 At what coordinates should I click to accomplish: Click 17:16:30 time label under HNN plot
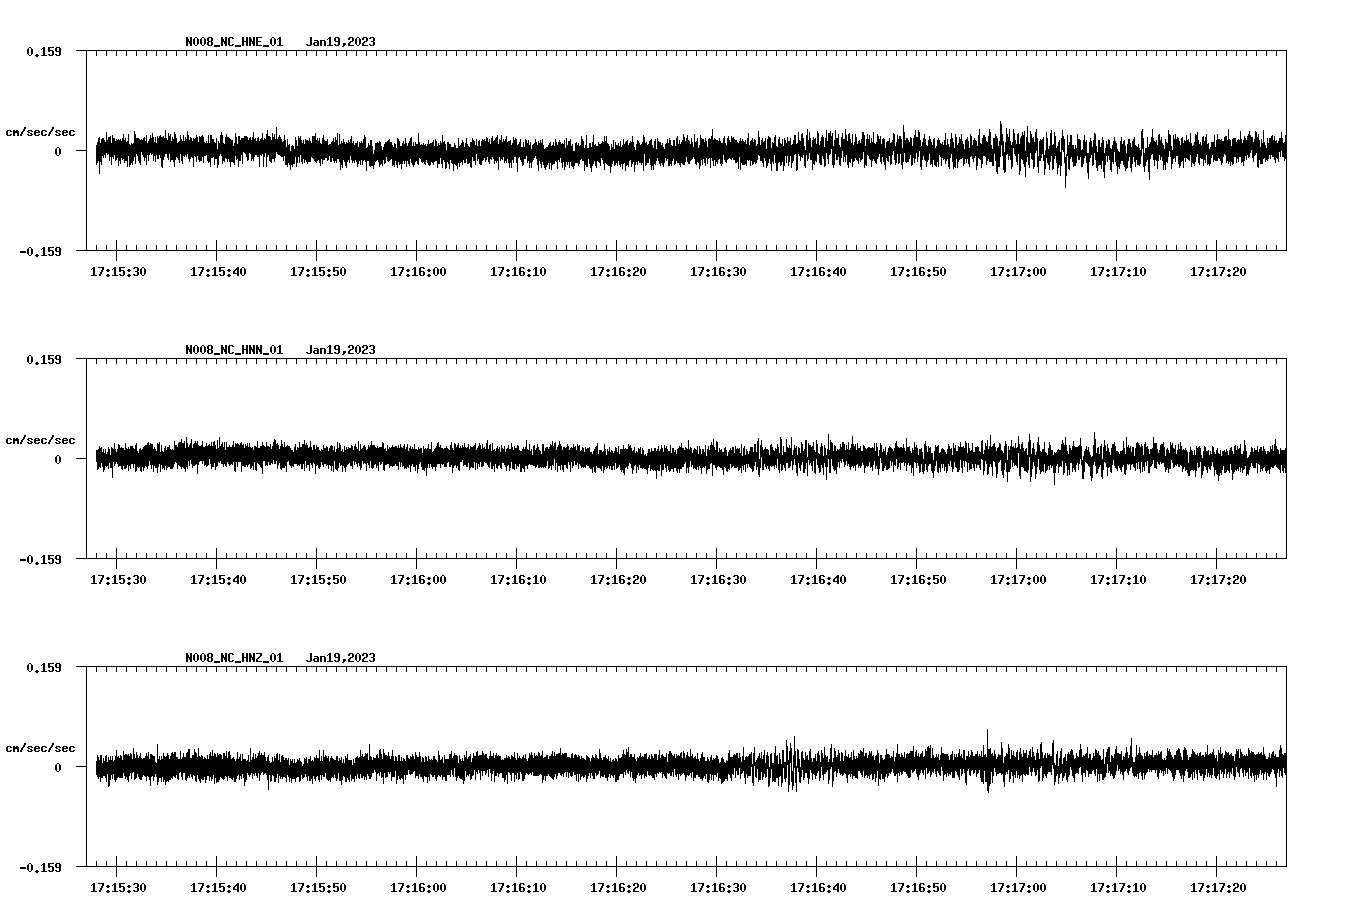tap(718, 580)
